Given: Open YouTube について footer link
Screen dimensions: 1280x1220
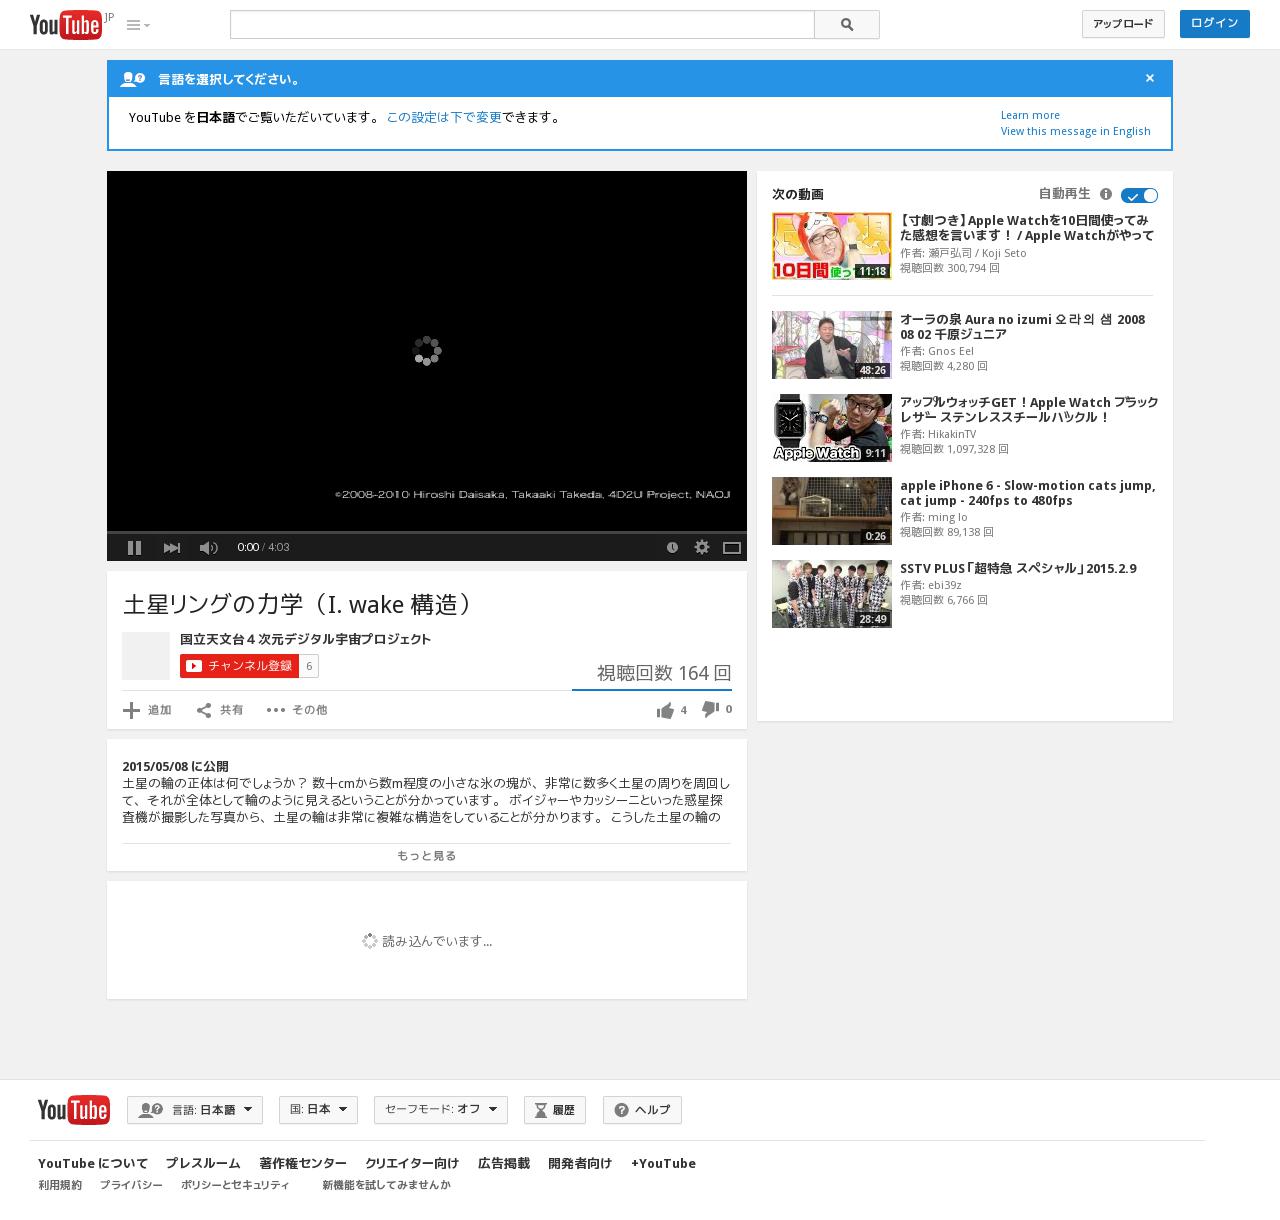Looking at the screenshot, I should point(93,1163).
